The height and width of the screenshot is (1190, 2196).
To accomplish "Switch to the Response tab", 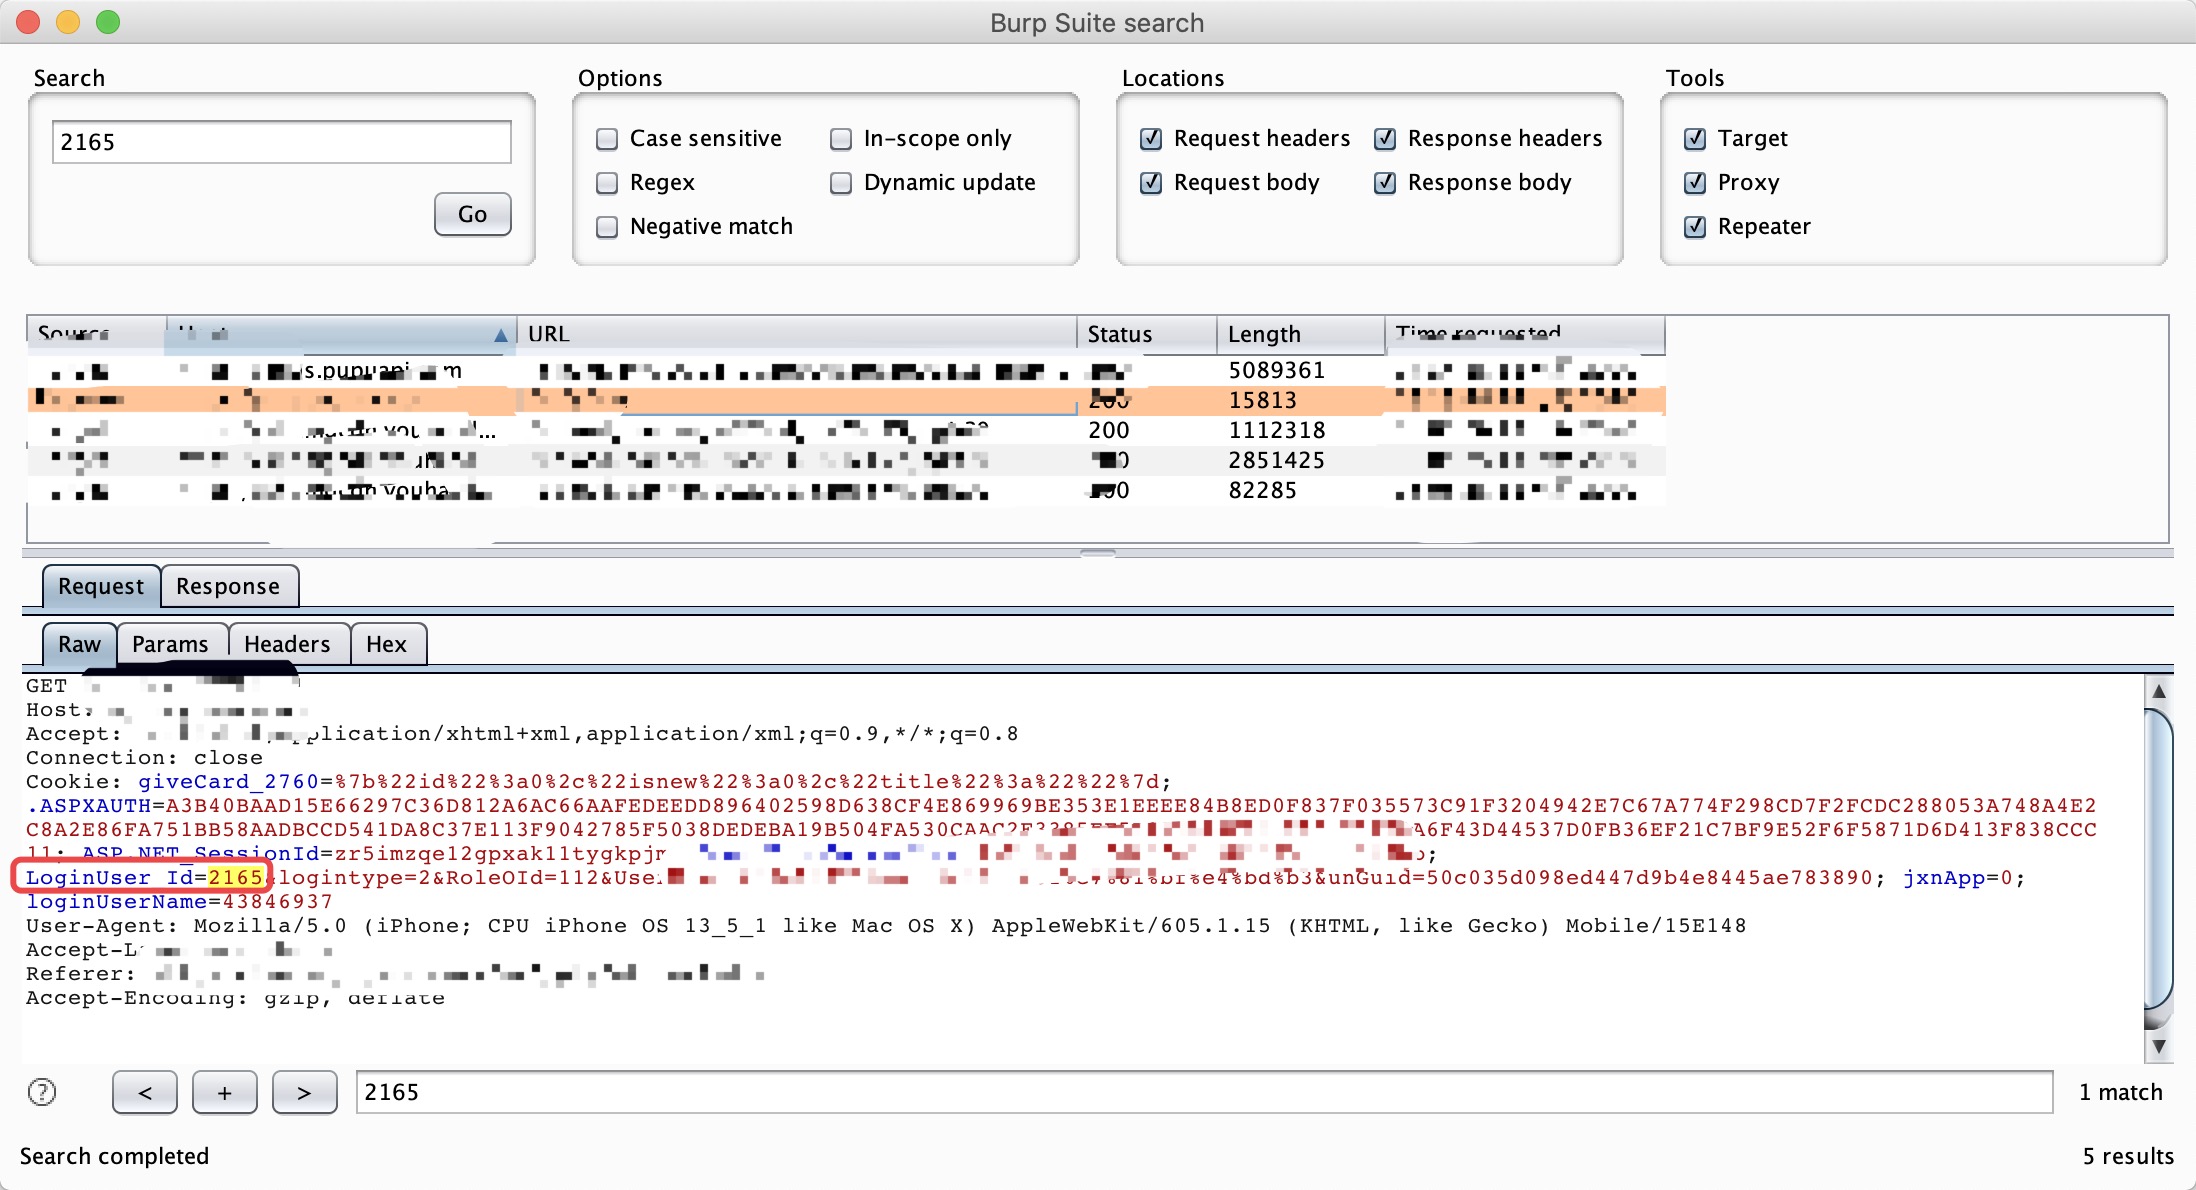I will click(227, 585).
